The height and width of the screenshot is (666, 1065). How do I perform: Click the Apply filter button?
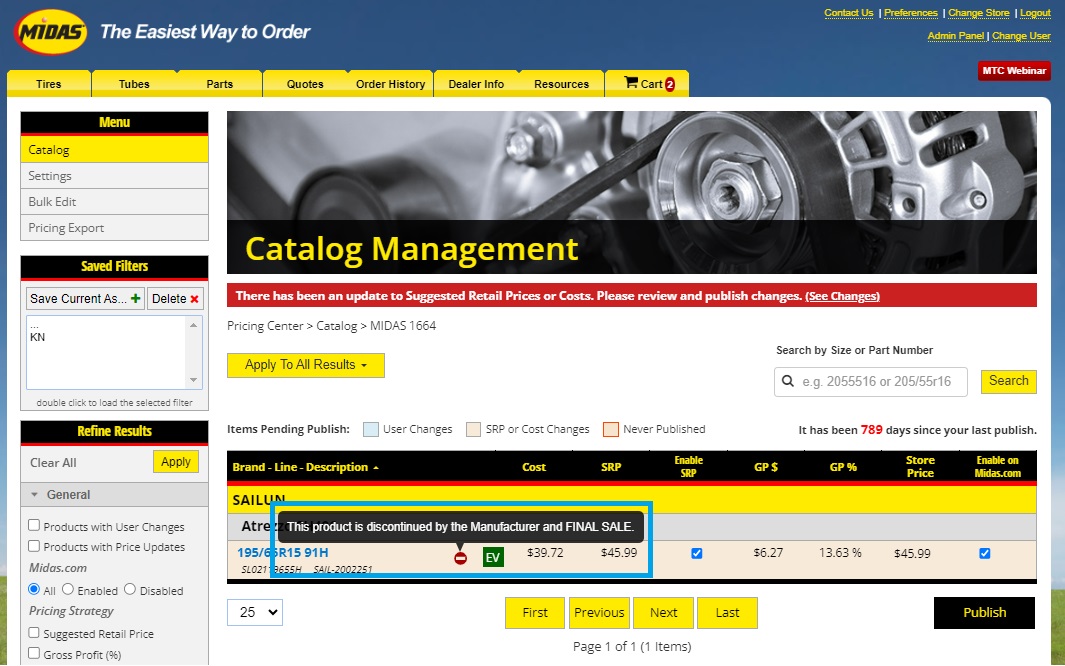pos(176,462)
